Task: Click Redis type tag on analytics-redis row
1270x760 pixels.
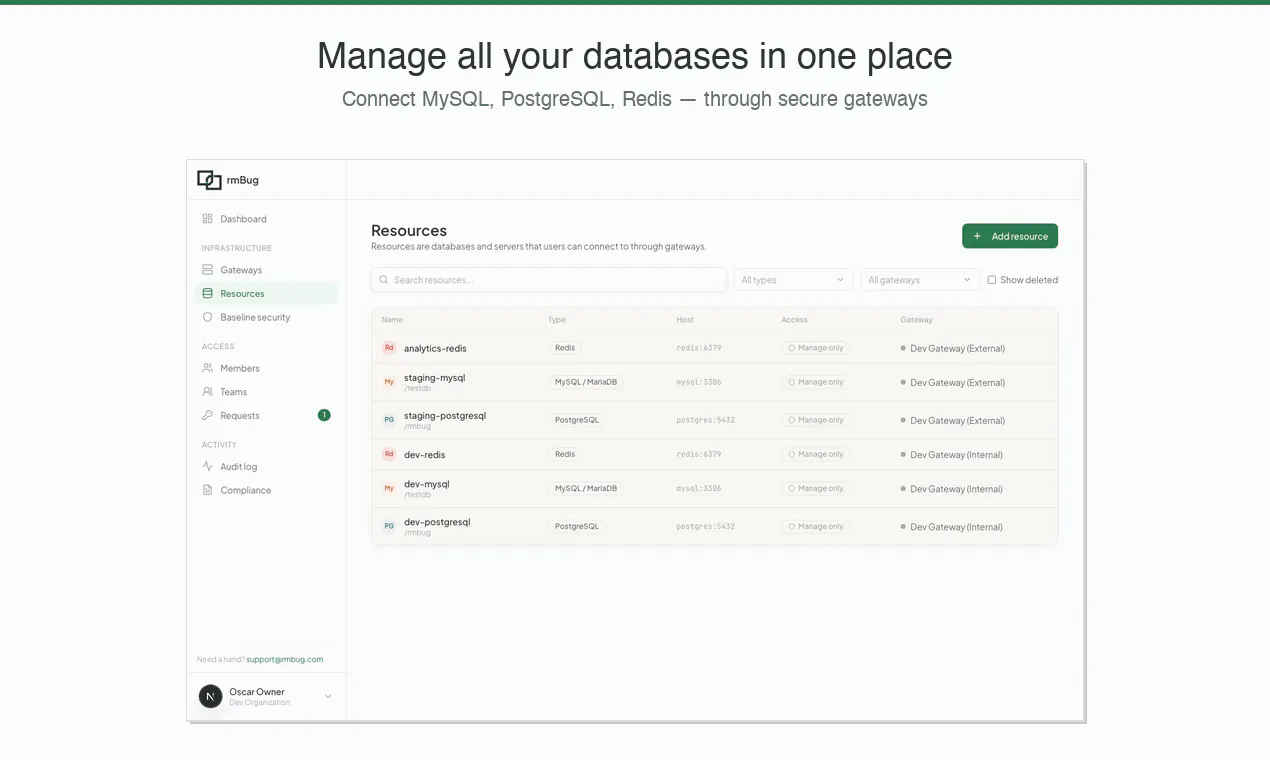Action: pos(565,348)
